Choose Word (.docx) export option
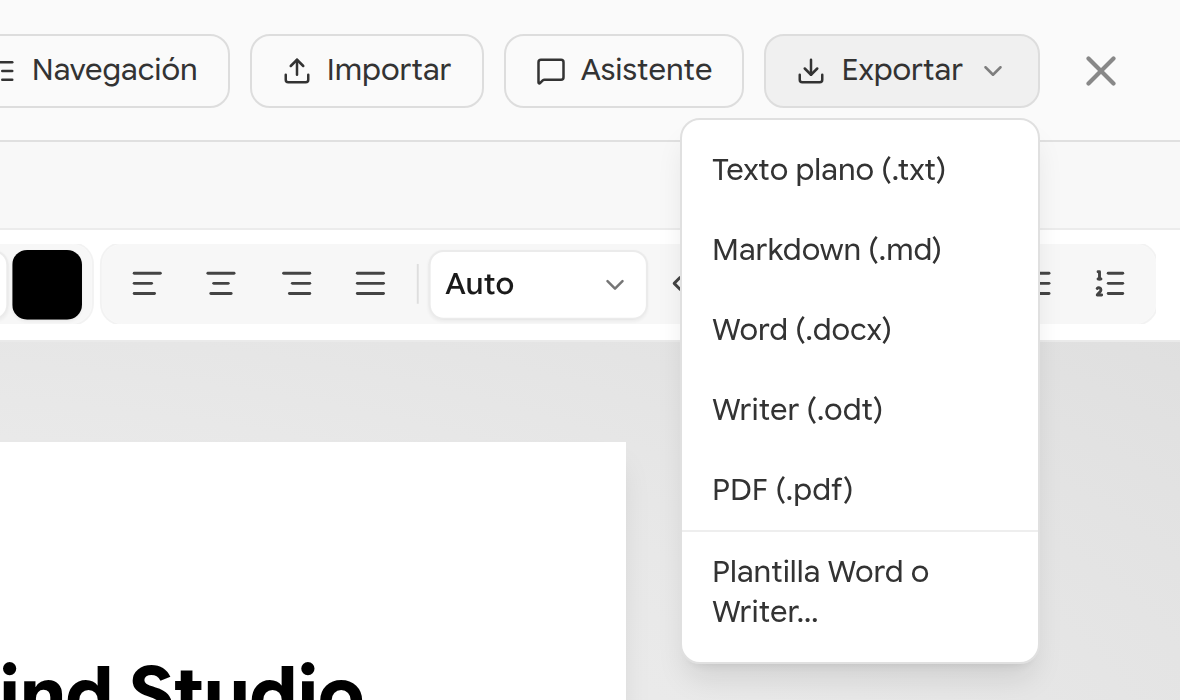1180x700 pixels. click(x=859, y=330)
